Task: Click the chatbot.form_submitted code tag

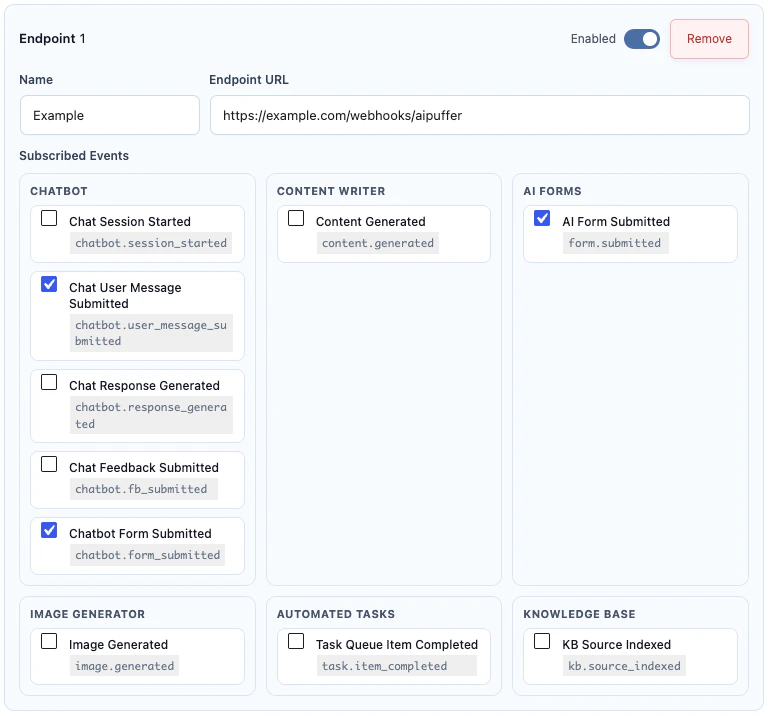Action: click(x=148, y=555)
